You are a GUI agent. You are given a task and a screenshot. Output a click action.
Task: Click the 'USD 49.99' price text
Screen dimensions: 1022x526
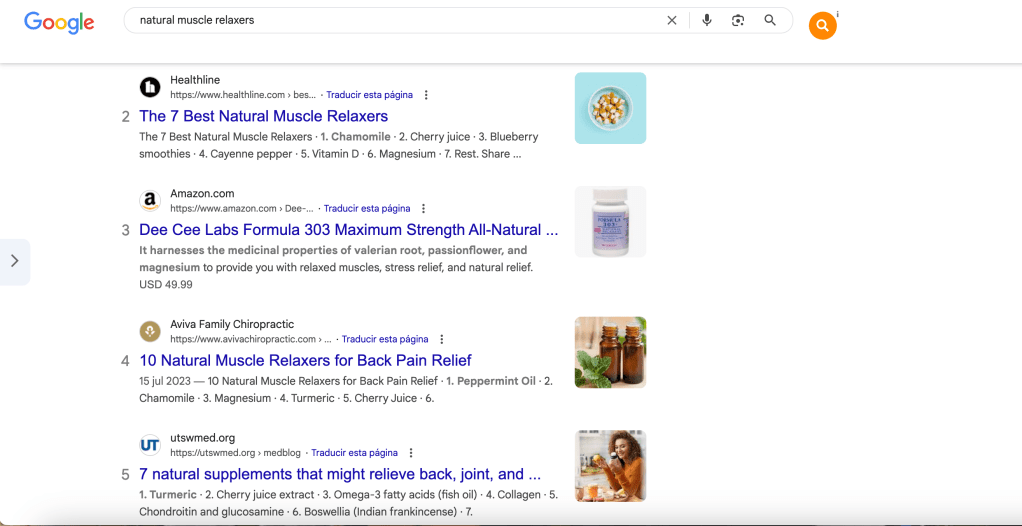tap(166, 285)
